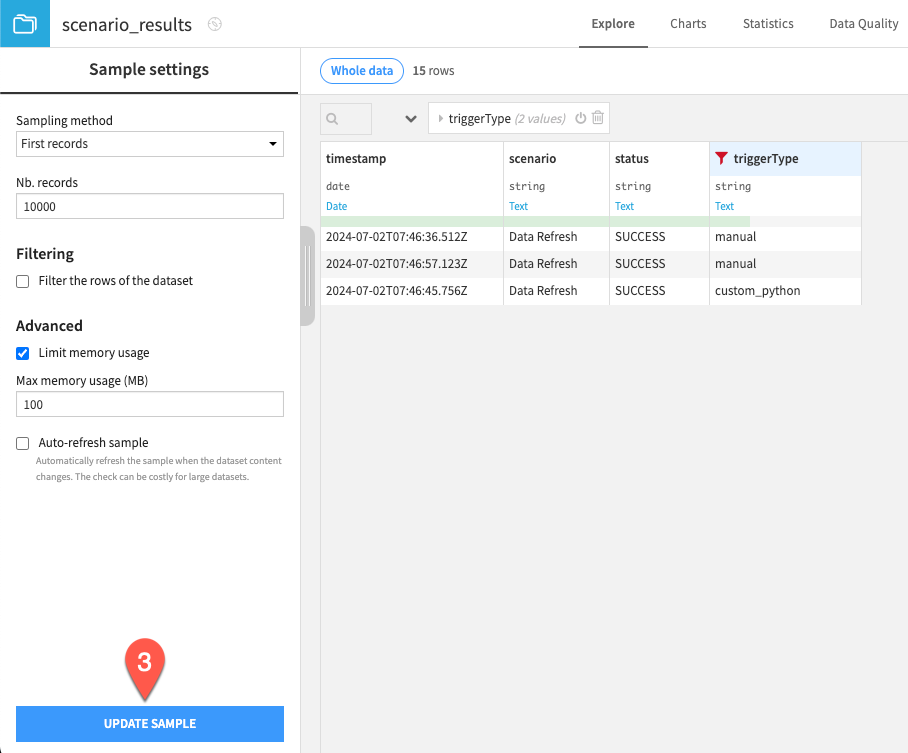Disable the Limit memory usage checkbox
Image resolution: width=908 pixels, height=753 pixels.
coord(22,352)
